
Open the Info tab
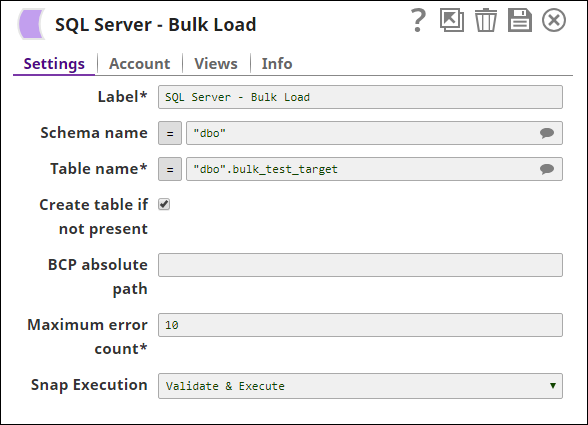277,64
